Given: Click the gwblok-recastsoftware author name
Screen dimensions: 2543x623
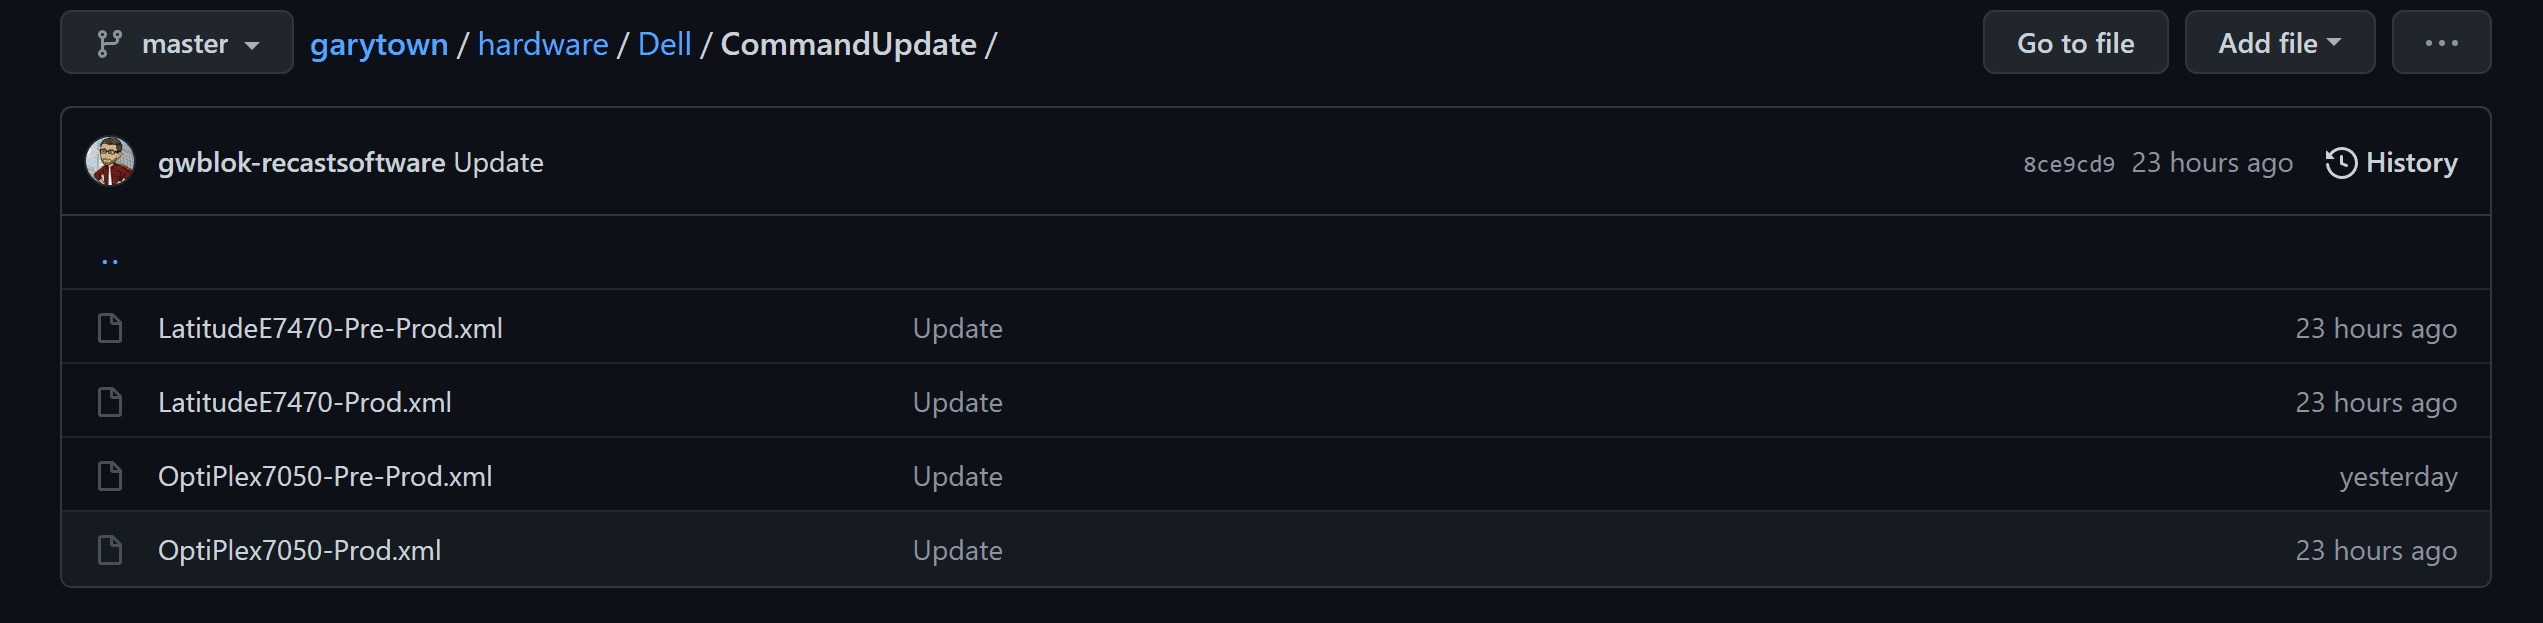Looking at the screenshot, I should pos(301,162).
